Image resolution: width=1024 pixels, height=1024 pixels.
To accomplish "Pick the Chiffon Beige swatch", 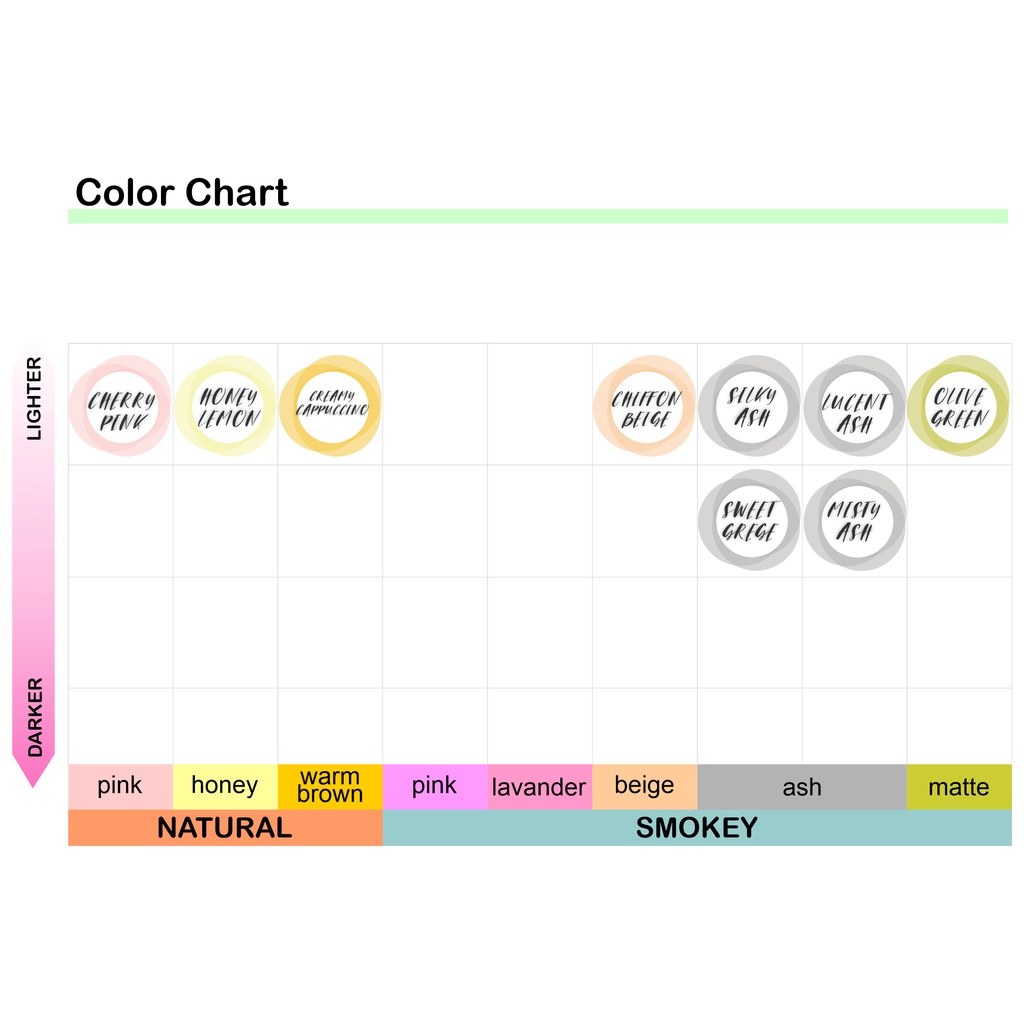I will (645, 407).
